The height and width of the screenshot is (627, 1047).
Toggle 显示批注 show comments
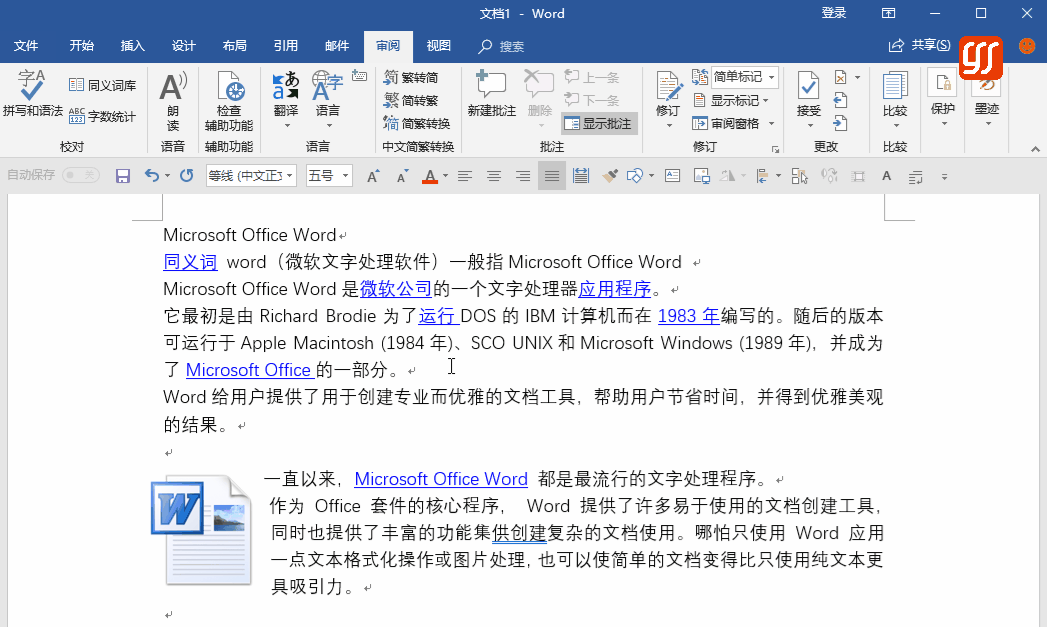tap(600, 124)
